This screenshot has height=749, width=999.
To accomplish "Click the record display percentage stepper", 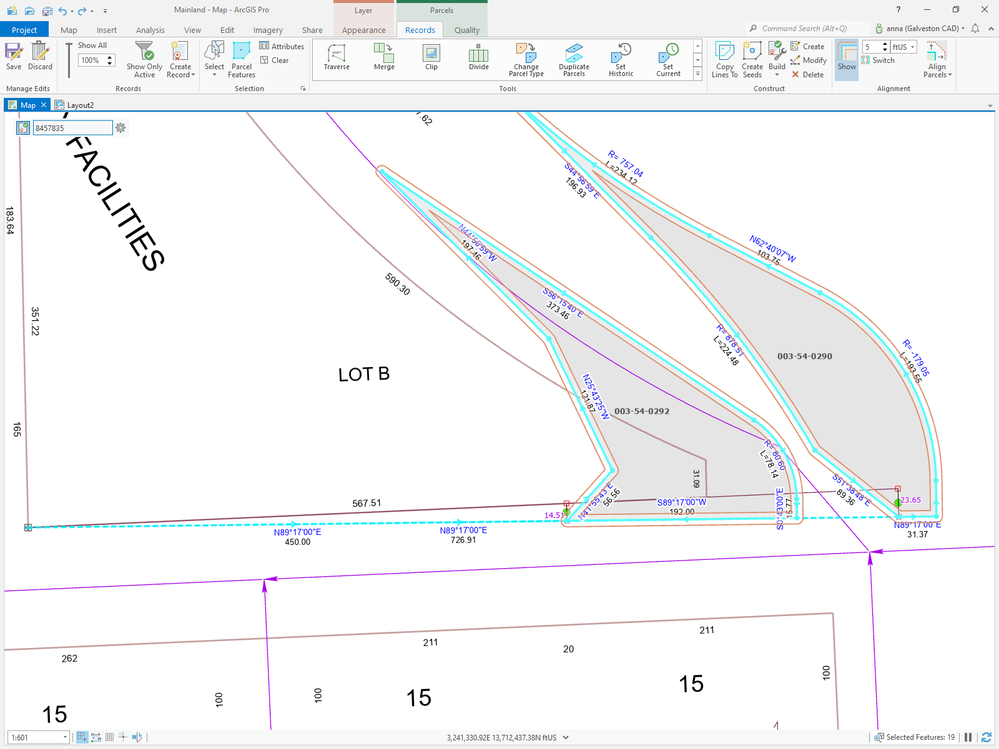I will pos(110,61).
